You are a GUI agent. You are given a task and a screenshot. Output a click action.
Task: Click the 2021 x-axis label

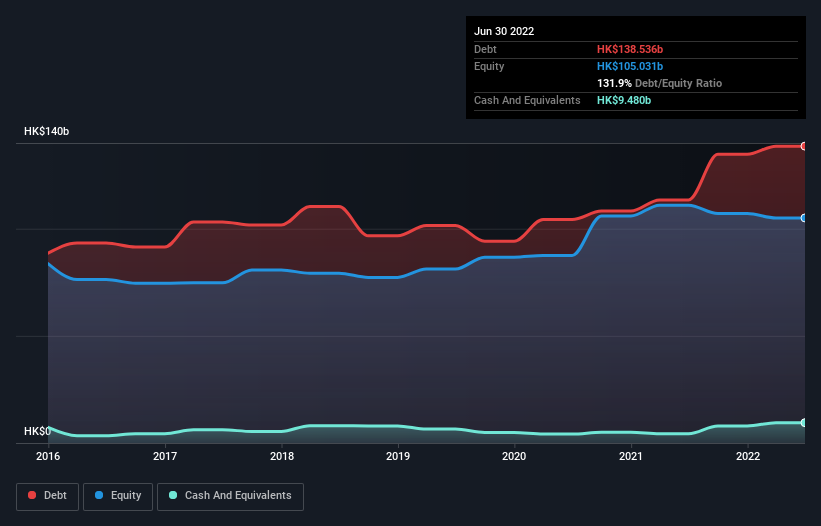pos(631,456)
